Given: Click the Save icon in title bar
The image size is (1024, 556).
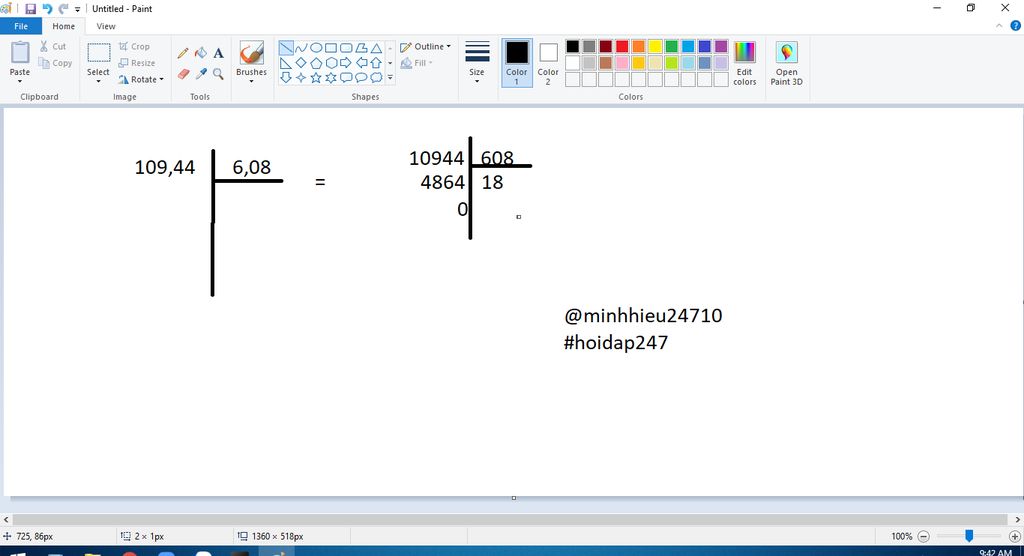Looking at the screenshot, I should [30, 8].
